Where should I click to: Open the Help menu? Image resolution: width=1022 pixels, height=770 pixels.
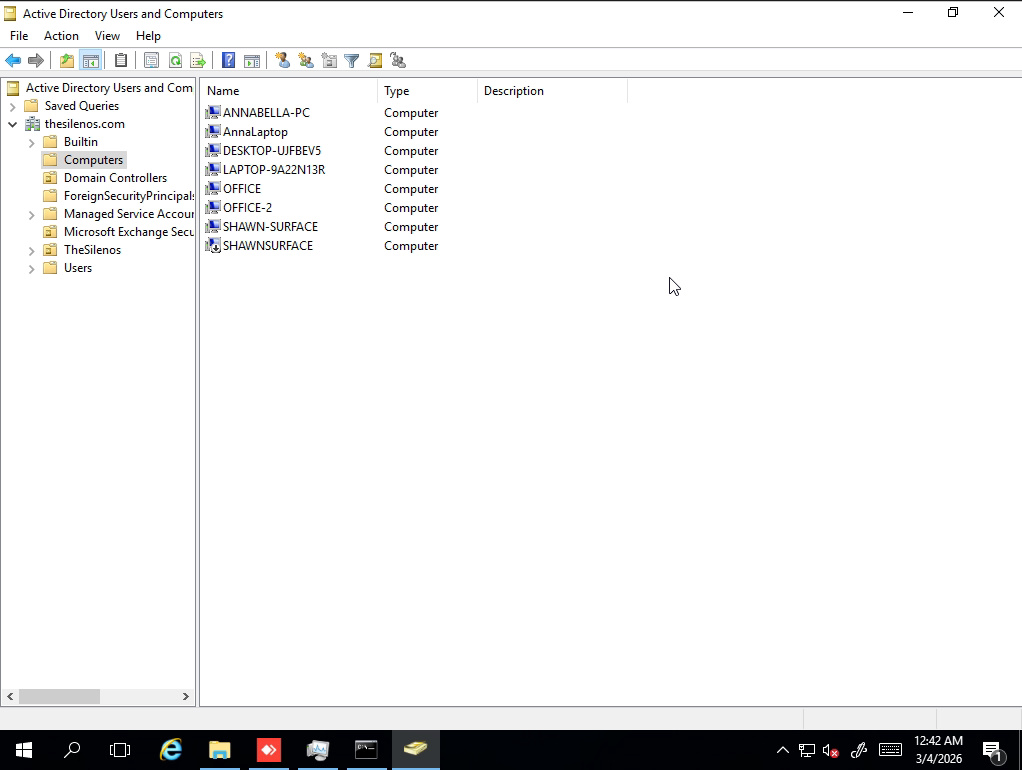pos(148,36)
